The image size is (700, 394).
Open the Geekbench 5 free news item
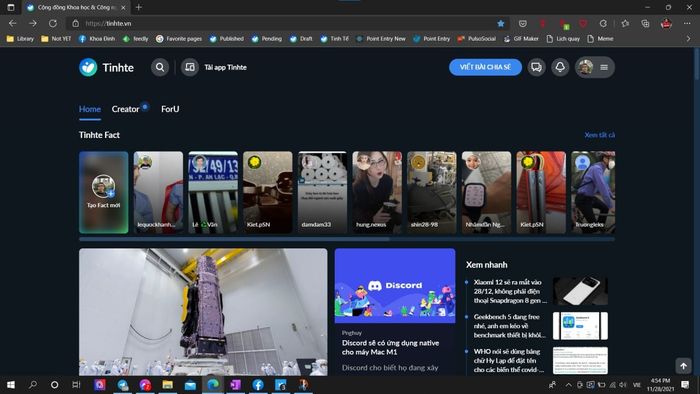(510, 326)
